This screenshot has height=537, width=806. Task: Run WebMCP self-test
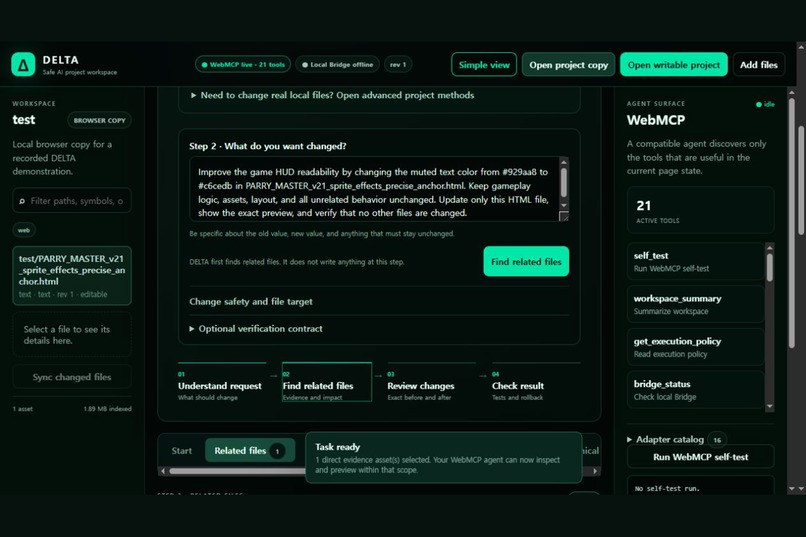pos(700,457)
